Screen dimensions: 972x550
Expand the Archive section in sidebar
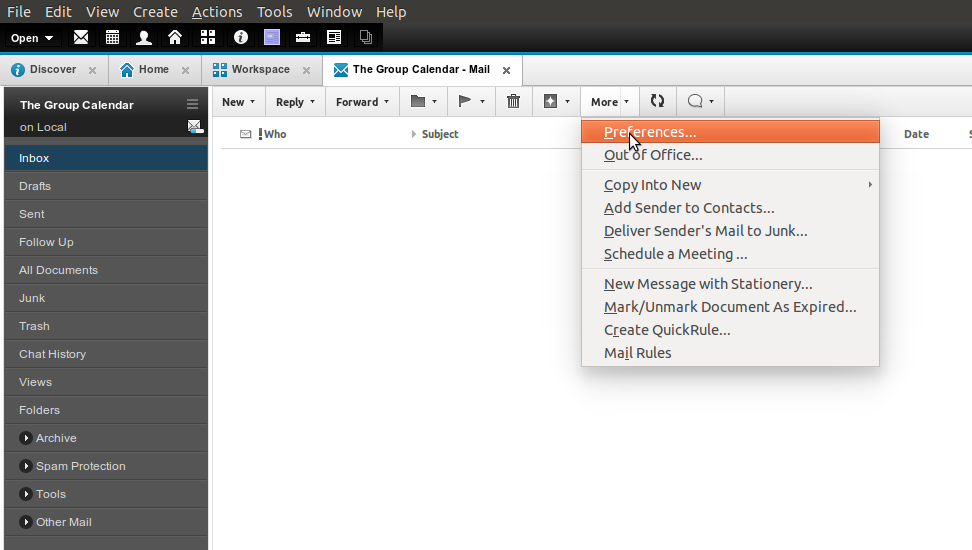[x=26, y=438]
